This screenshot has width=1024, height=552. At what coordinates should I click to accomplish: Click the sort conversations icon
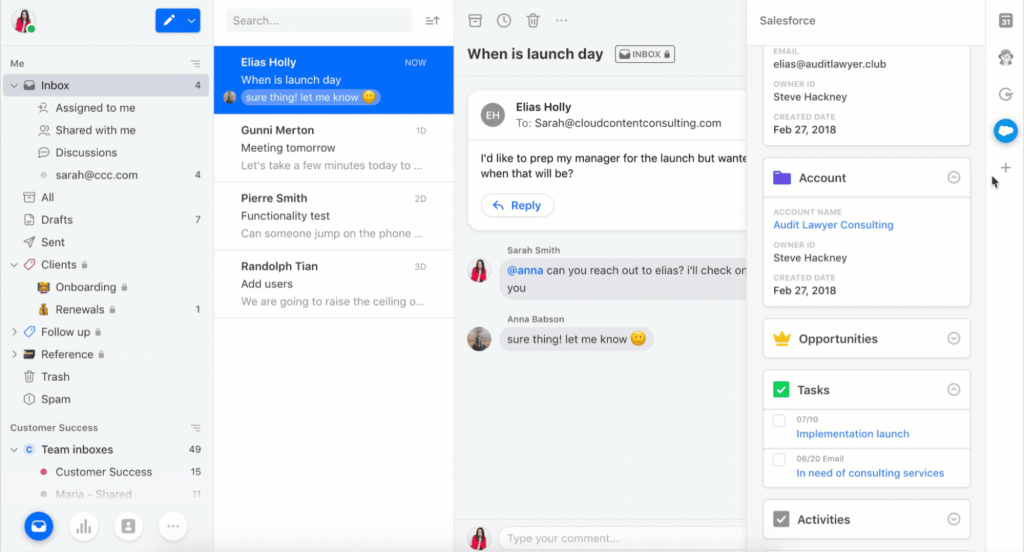[x=432, y=21]
